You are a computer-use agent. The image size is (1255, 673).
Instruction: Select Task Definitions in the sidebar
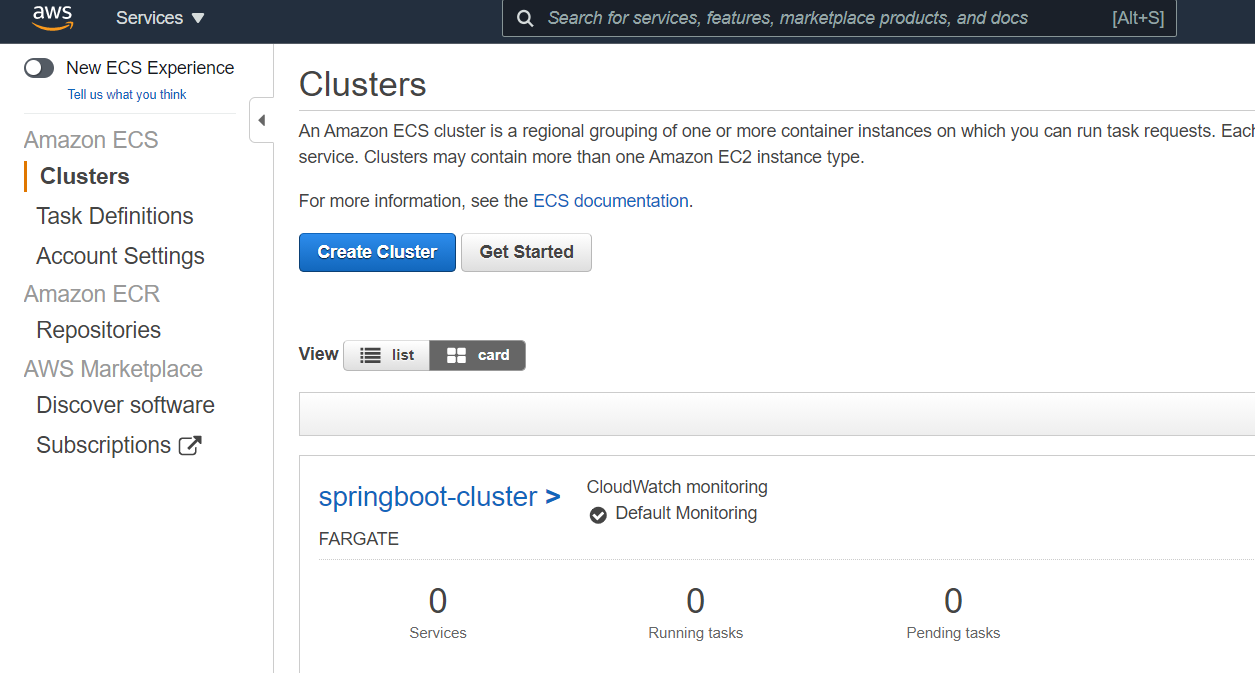tap(114, 215)
